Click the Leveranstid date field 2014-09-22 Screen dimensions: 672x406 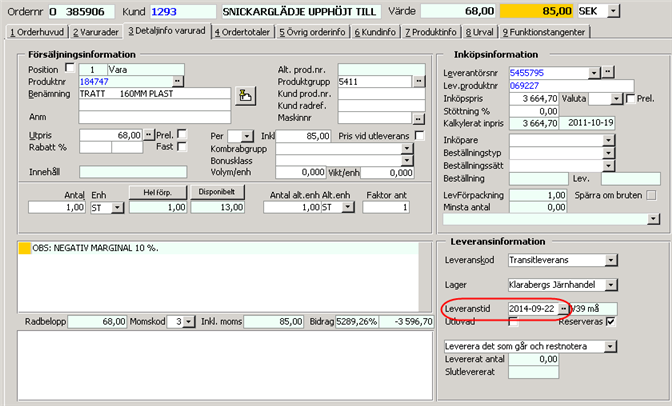coord(534,309)
